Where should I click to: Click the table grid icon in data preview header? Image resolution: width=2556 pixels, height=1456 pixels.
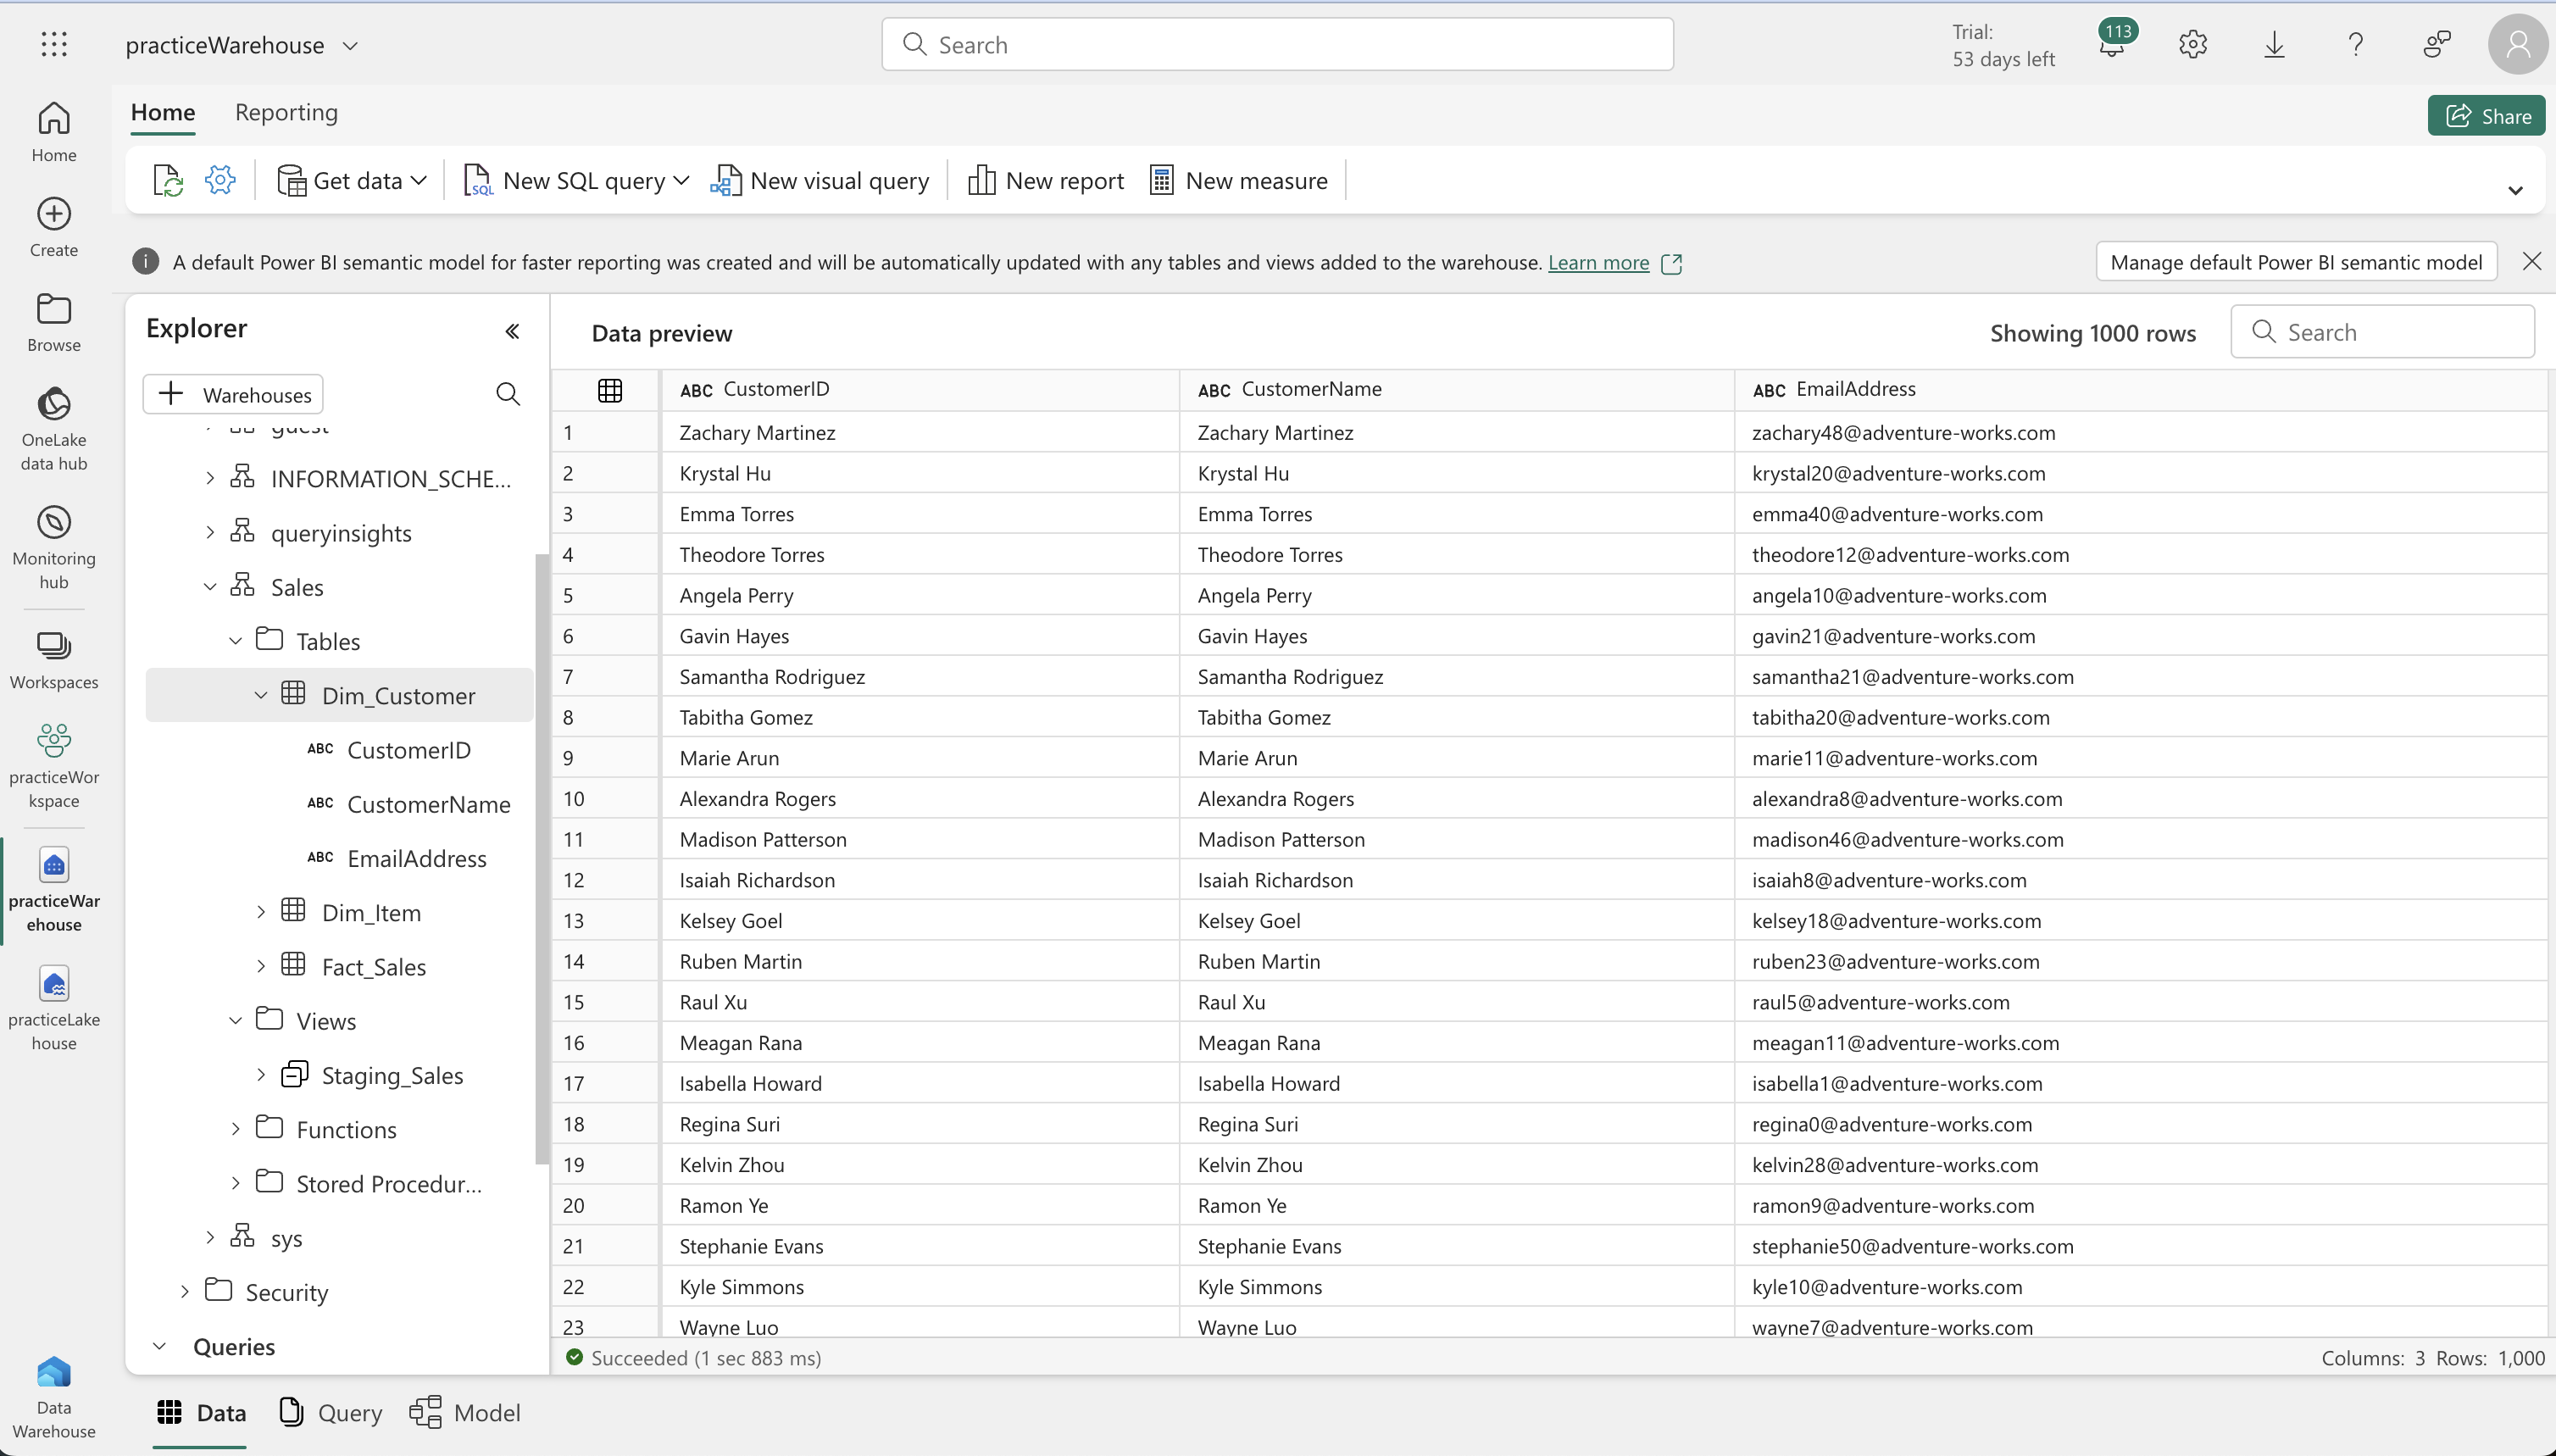coord(610,390)
